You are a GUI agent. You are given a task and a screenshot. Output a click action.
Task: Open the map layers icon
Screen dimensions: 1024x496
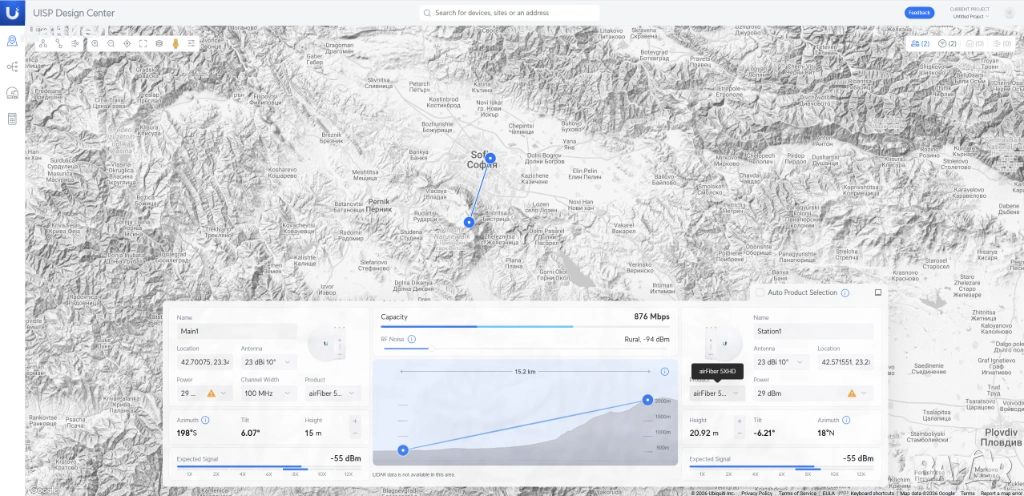pyautogui.click(x=159, y=44)
